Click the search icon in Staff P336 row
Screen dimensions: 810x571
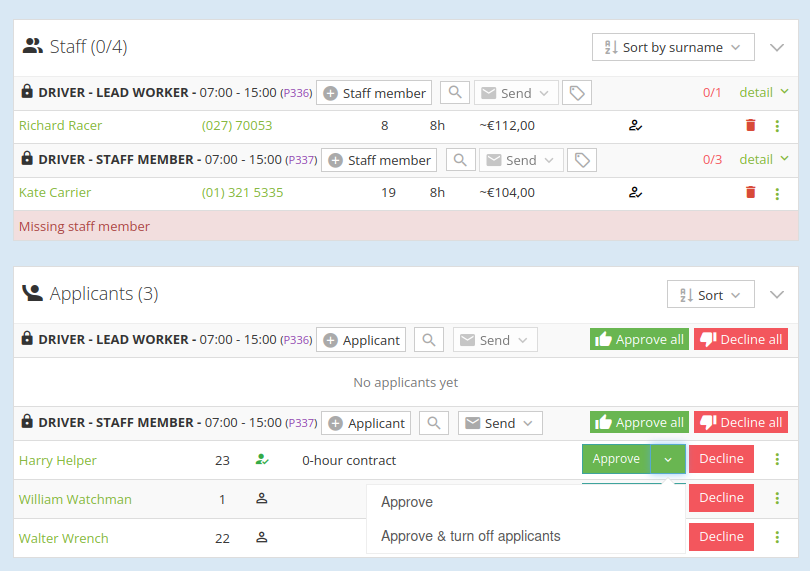455,92
